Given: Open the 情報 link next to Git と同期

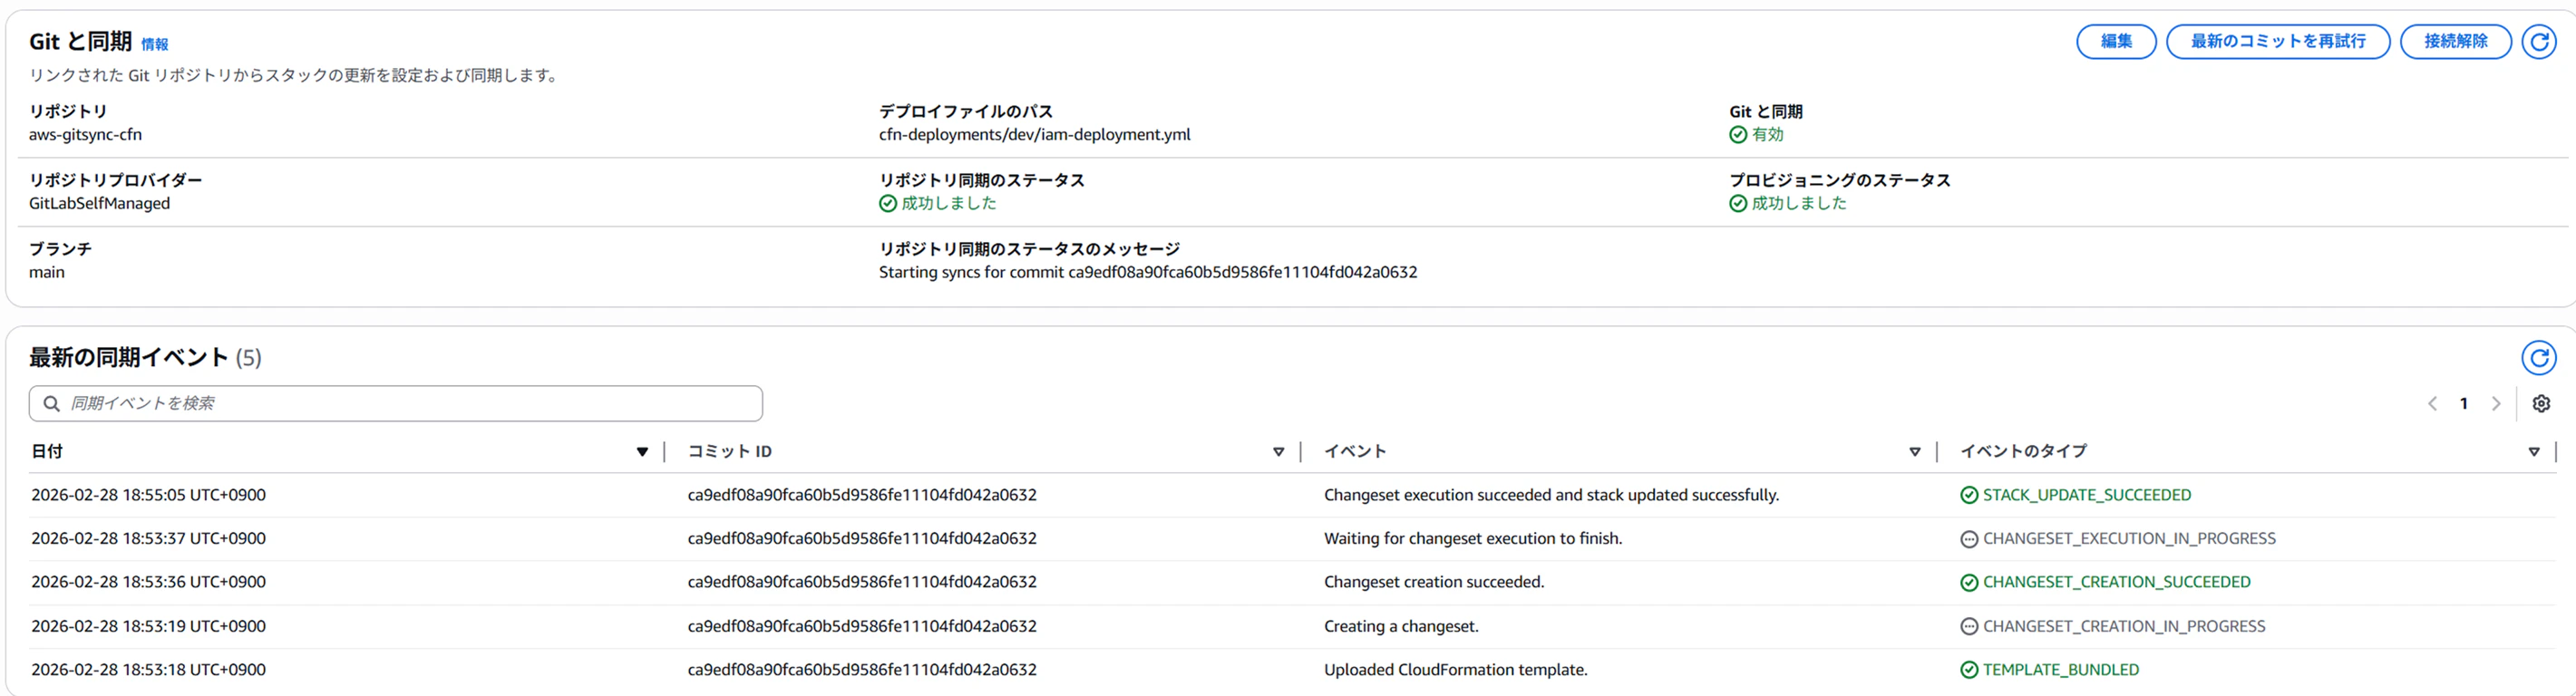Looking at the screenshot, I should (x=154, y=45).
